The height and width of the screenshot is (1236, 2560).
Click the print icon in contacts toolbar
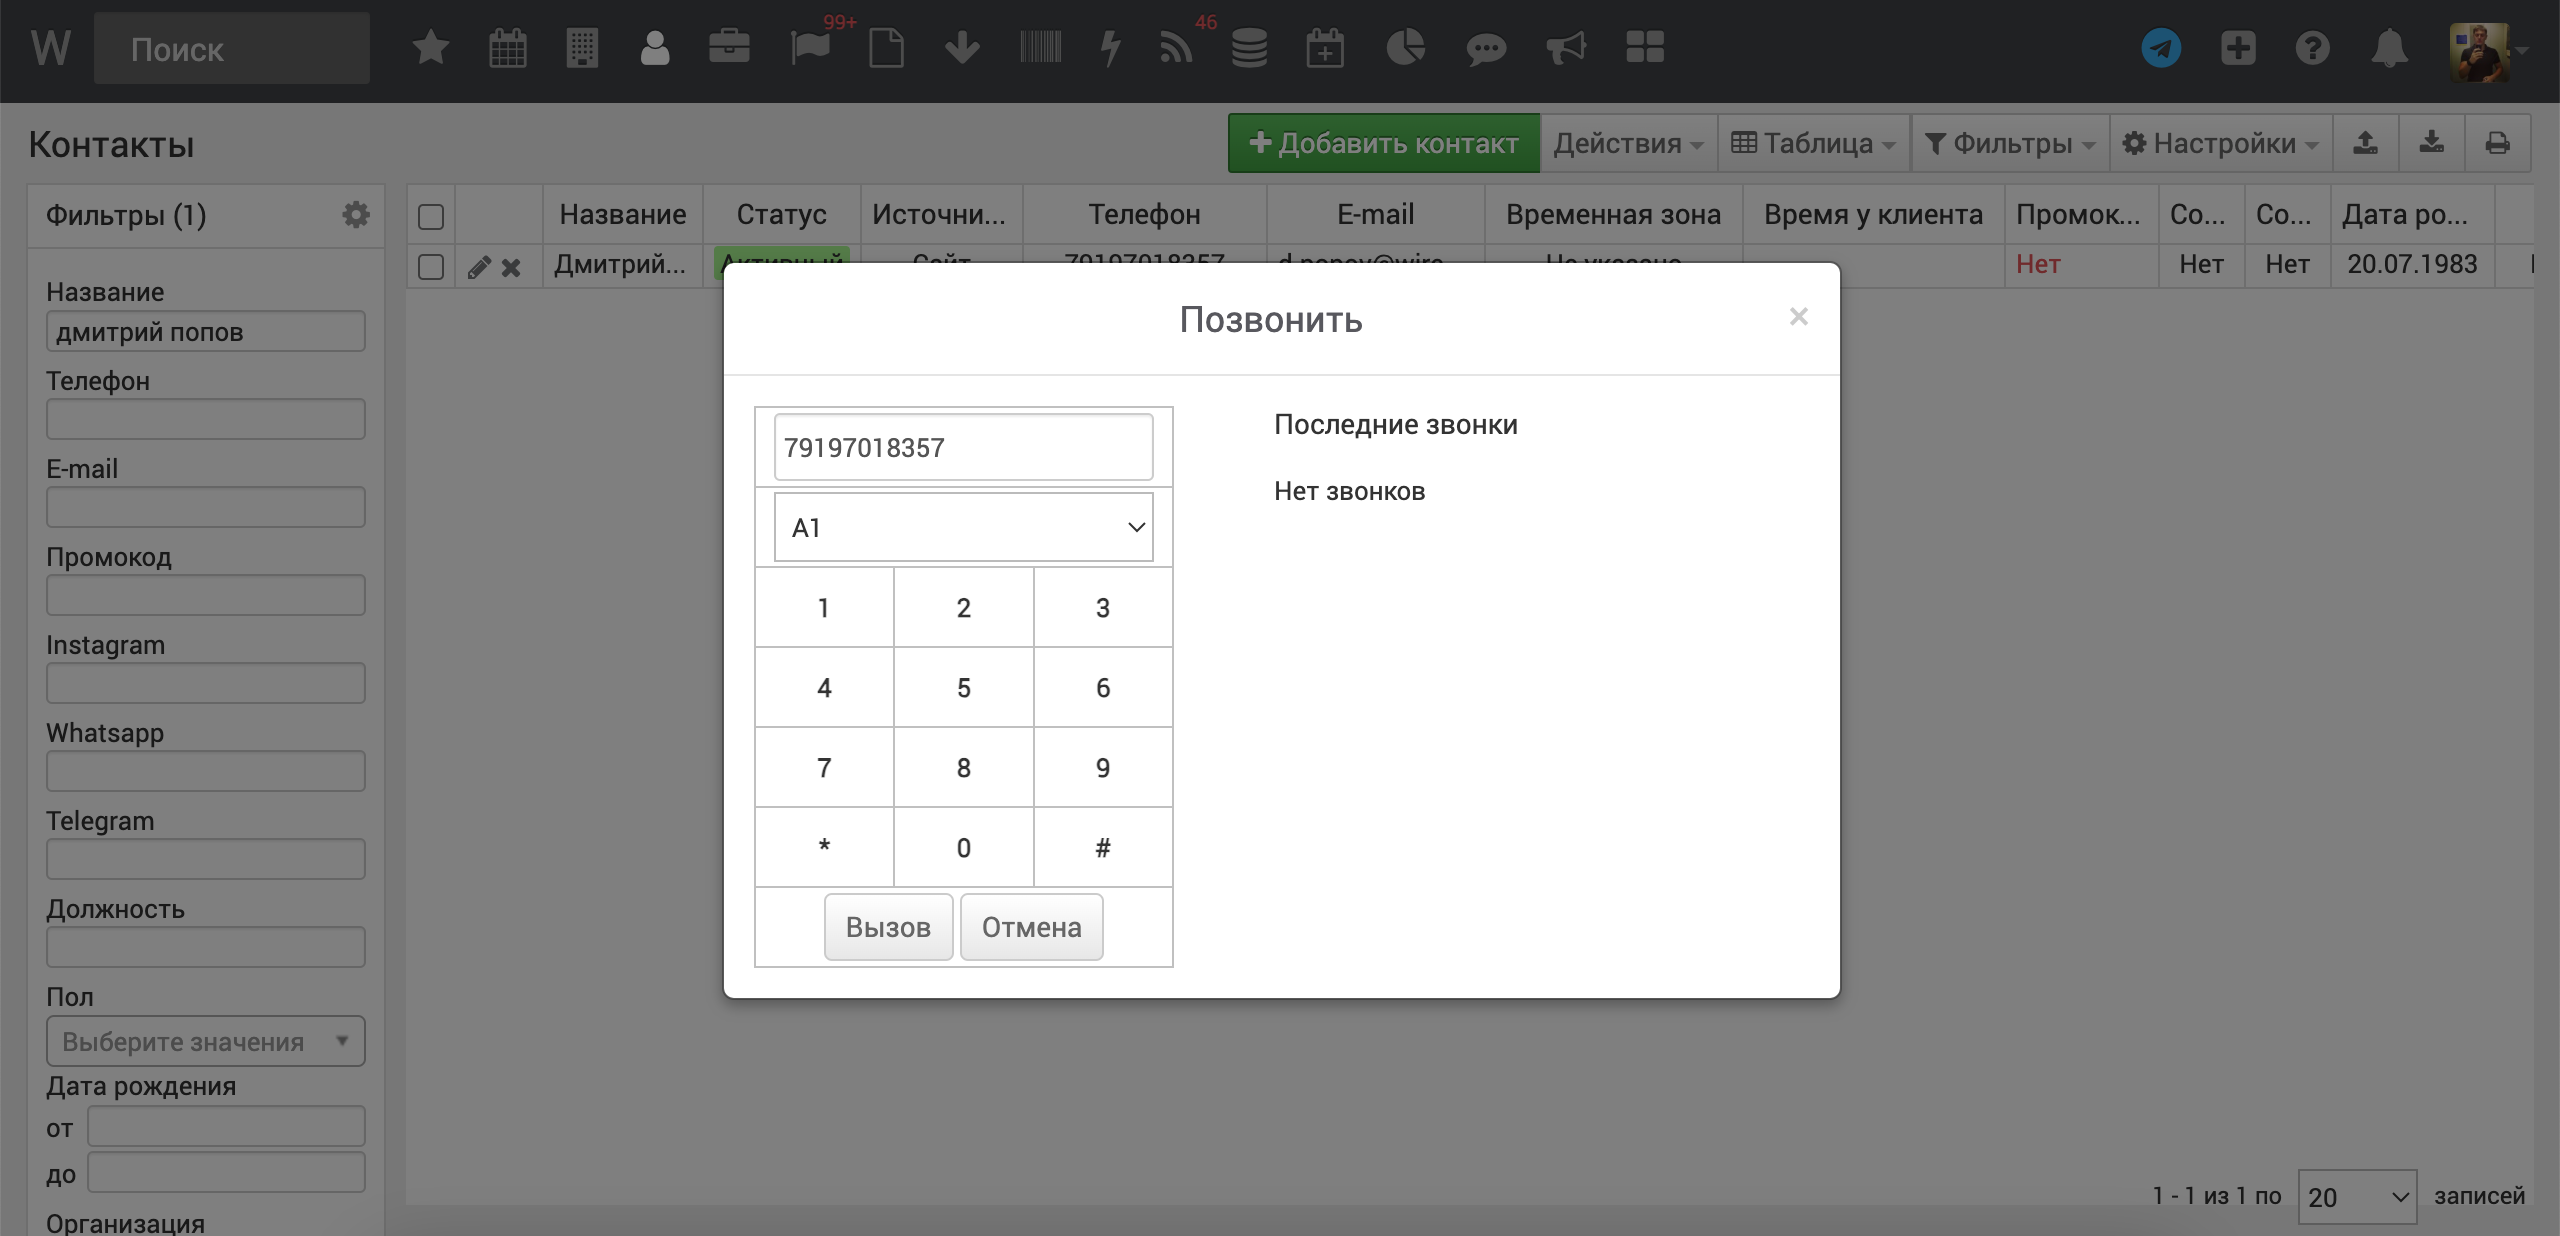click(x=2497, y=143)
